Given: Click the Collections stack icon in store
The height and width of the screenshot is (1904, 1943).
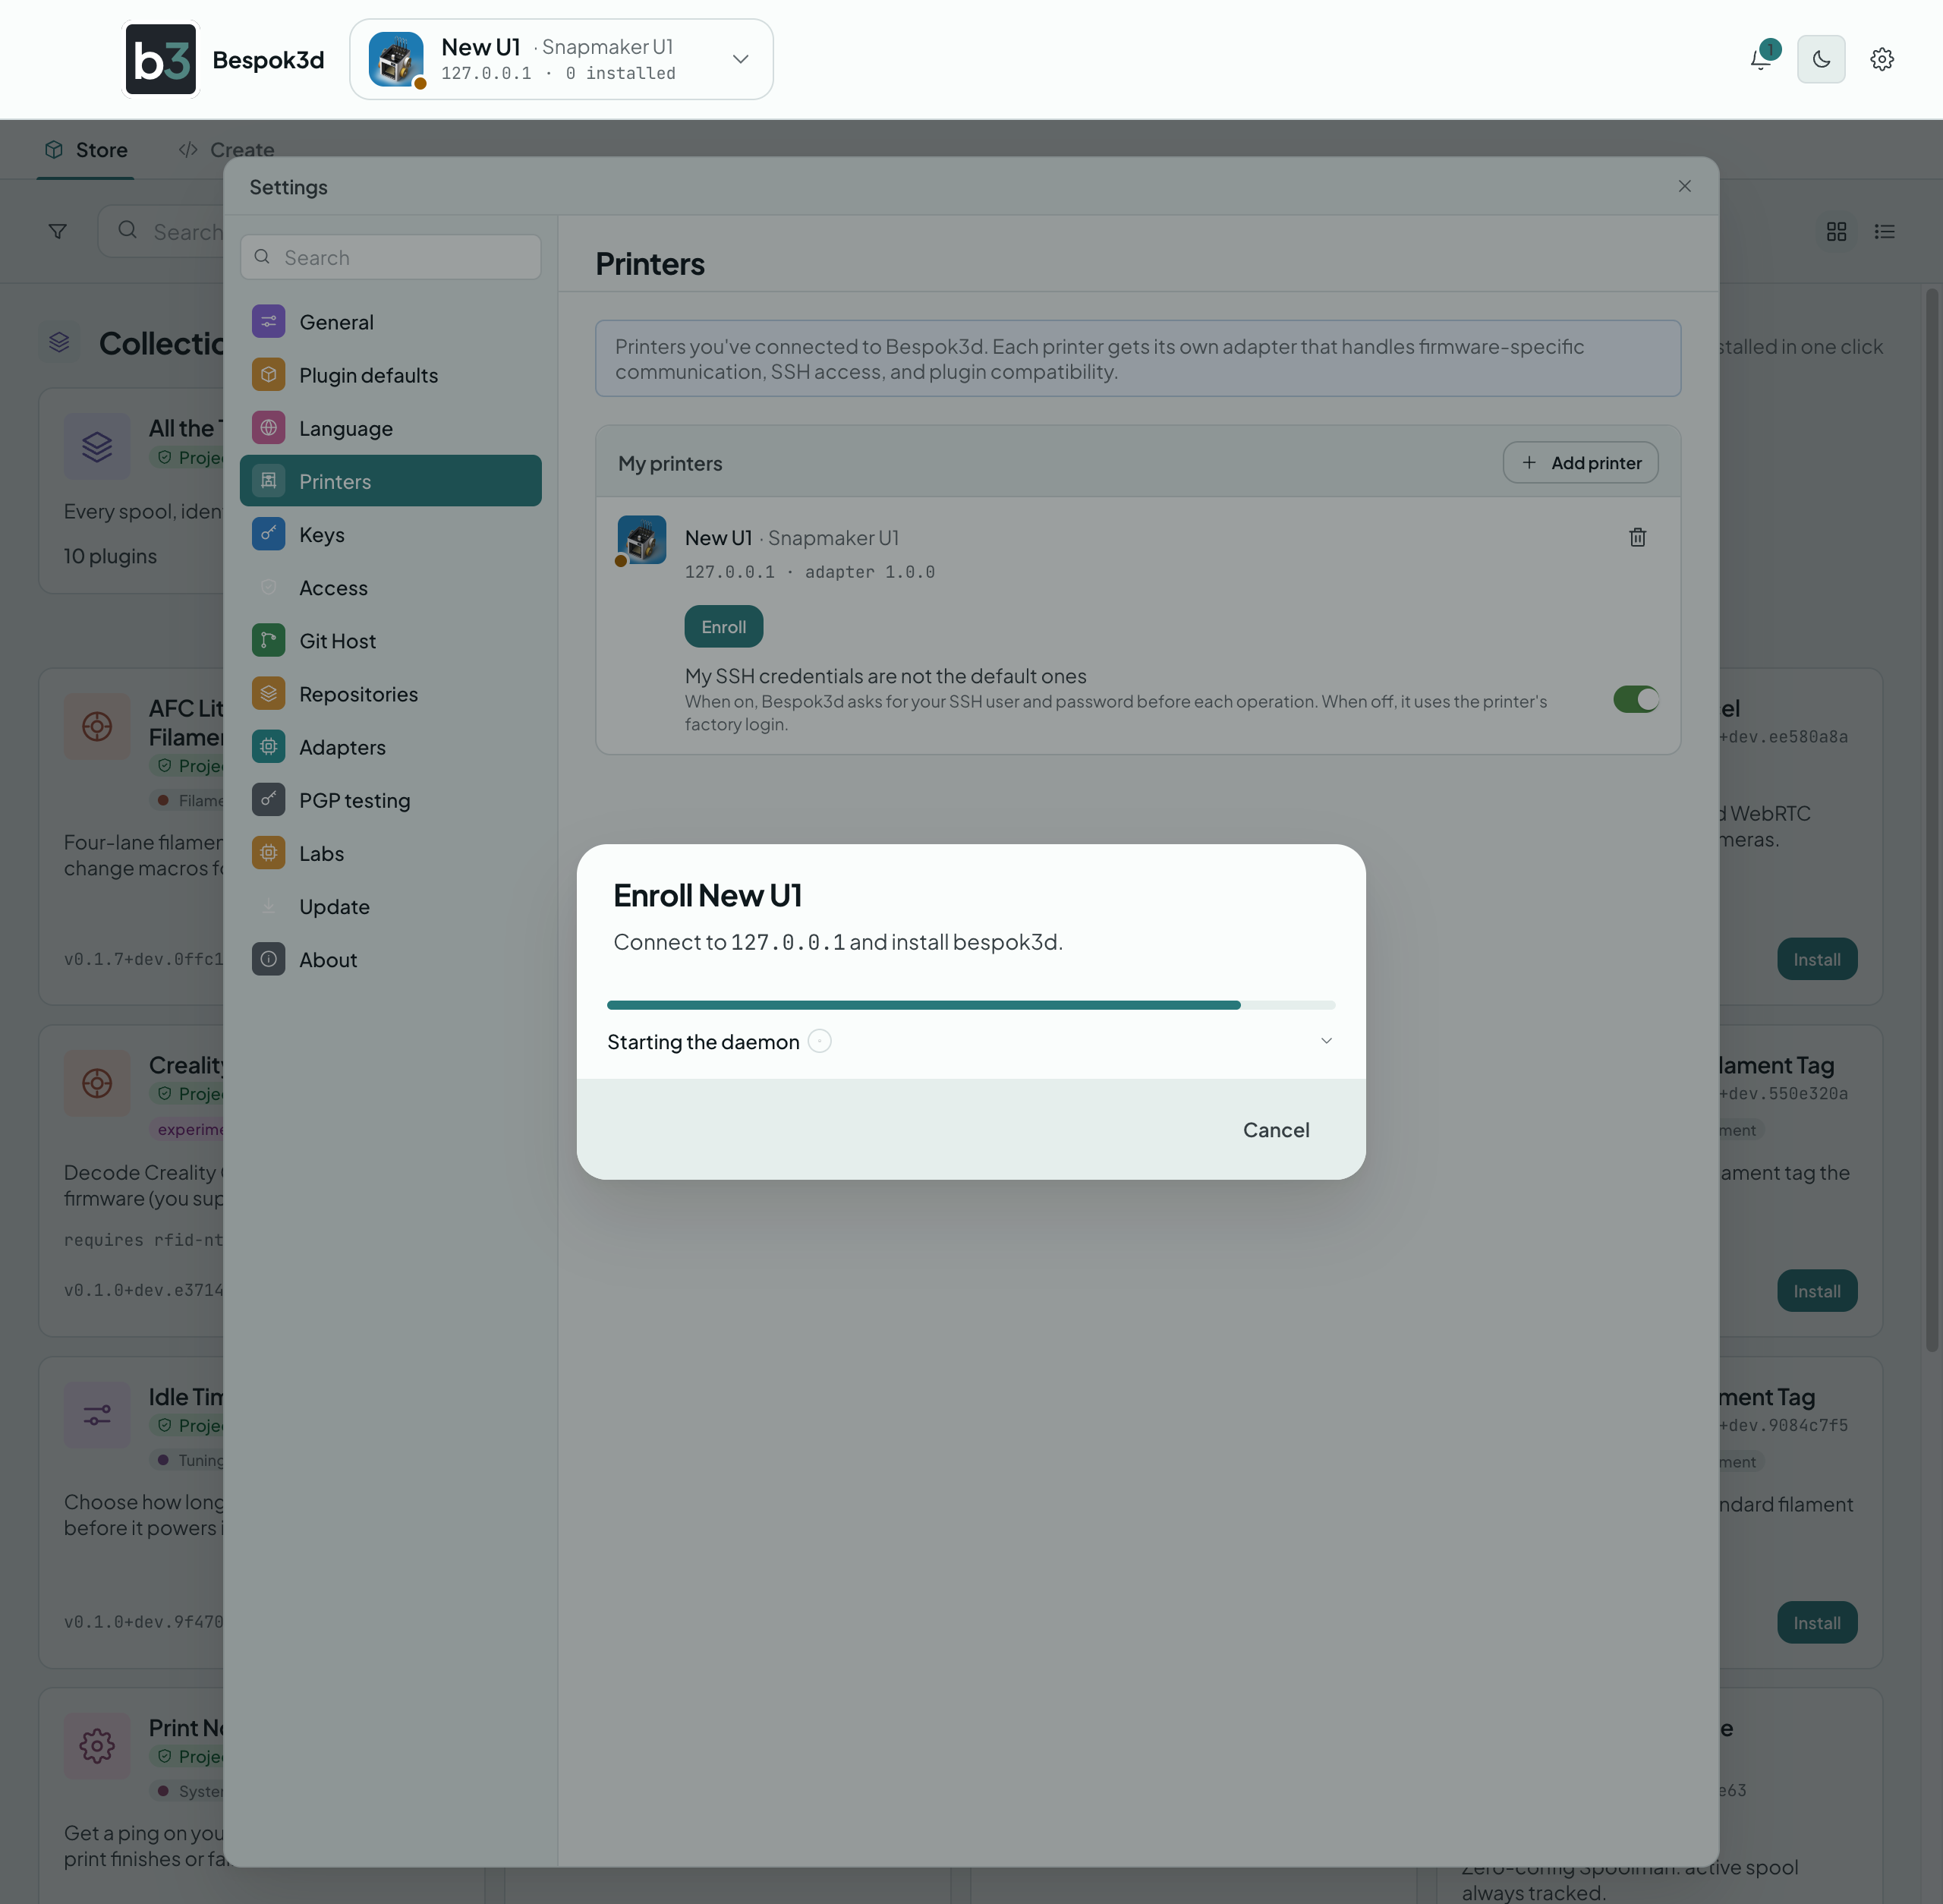Looking at the screenshot, I should [59, 342].
